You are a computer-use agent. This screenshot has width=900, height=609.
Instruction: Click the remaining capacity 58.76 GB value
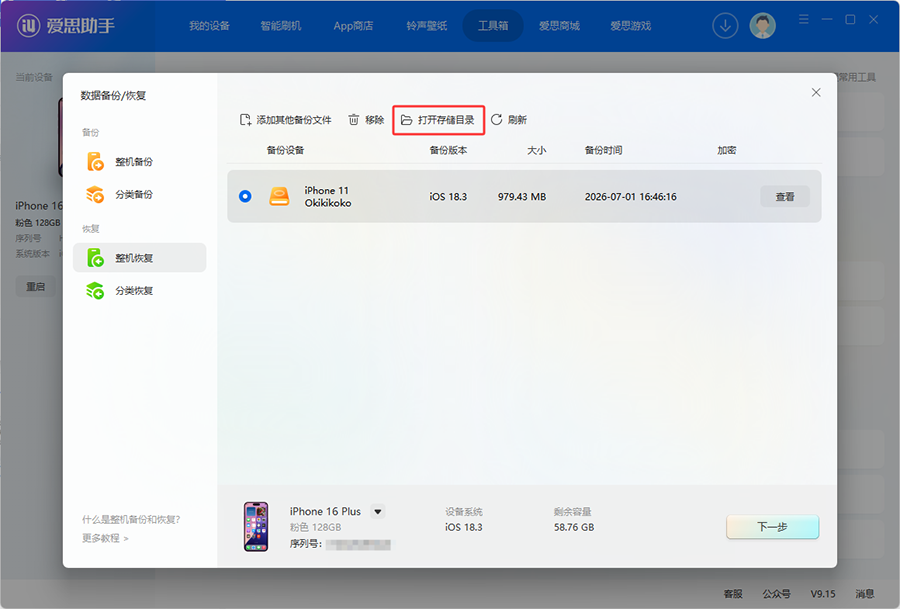[574, 527]
